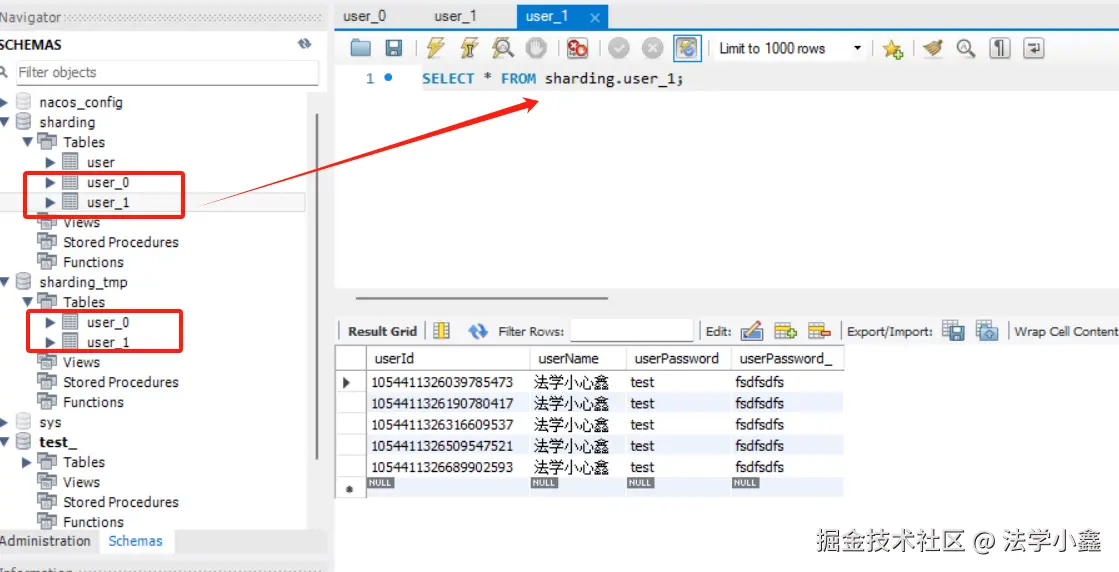Expand user_1 table in sharding
This screenshot has height=572, width=1119.
pyautogui.click(x=50, y=202)
